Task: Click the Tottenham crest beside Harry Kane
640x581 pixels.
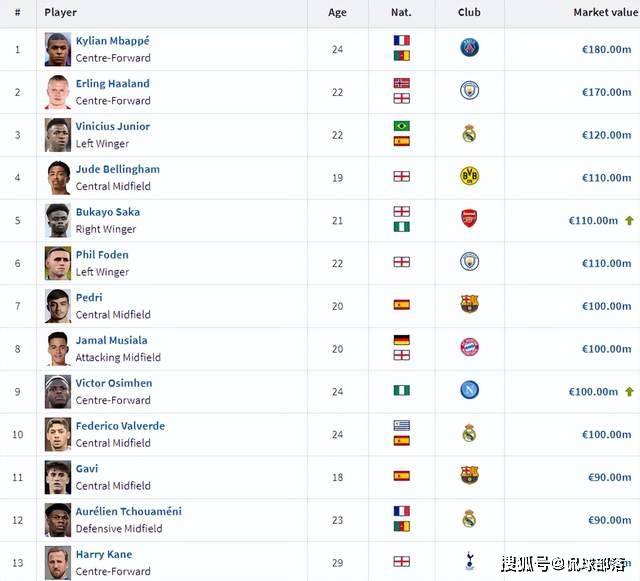Action: [x=469, y=561]
